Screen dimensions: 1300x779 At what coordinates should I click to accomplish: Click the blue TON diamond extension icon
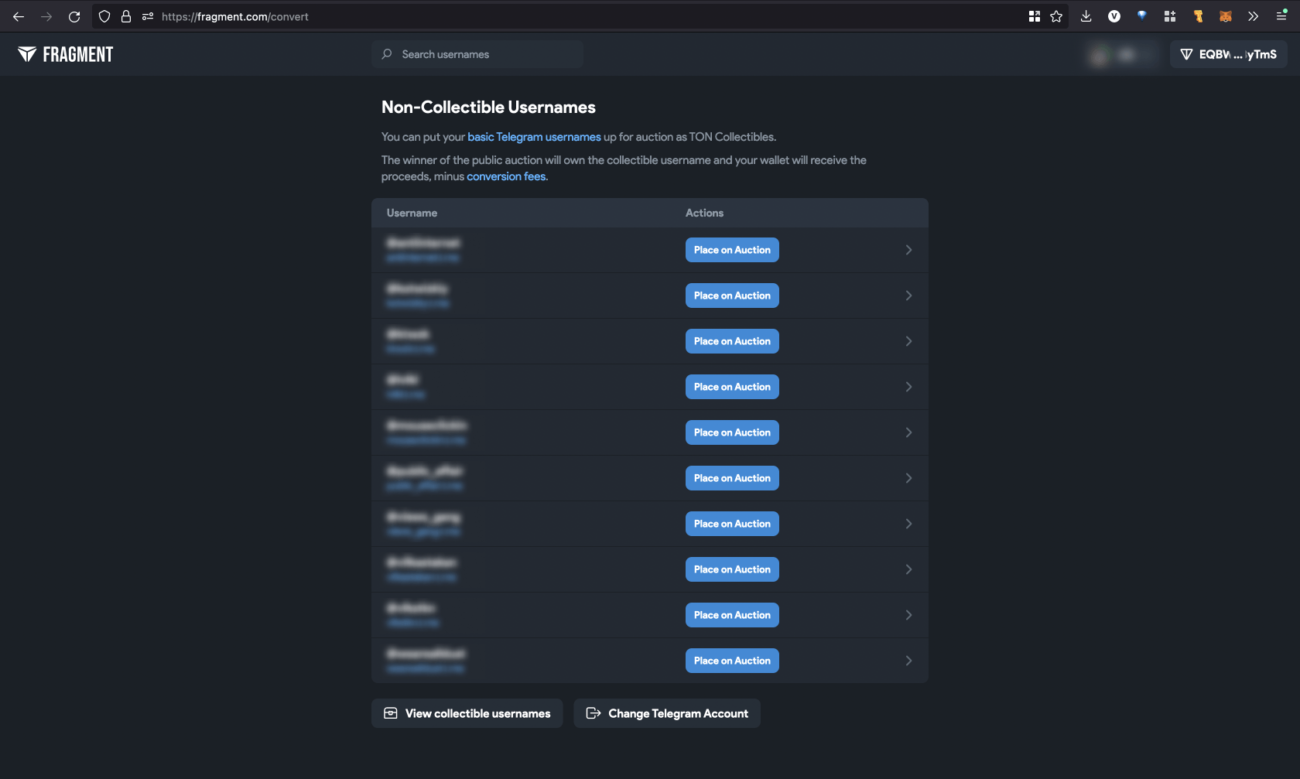(x=1141, y=16)
